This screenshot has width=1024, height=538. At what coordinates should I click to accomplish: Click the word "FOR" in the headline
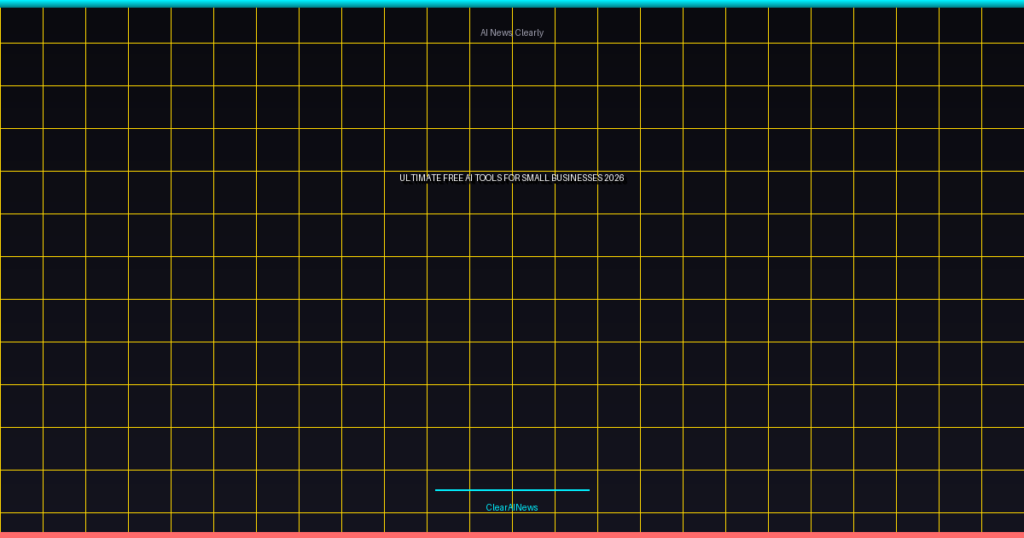click(x=512, y=178)
